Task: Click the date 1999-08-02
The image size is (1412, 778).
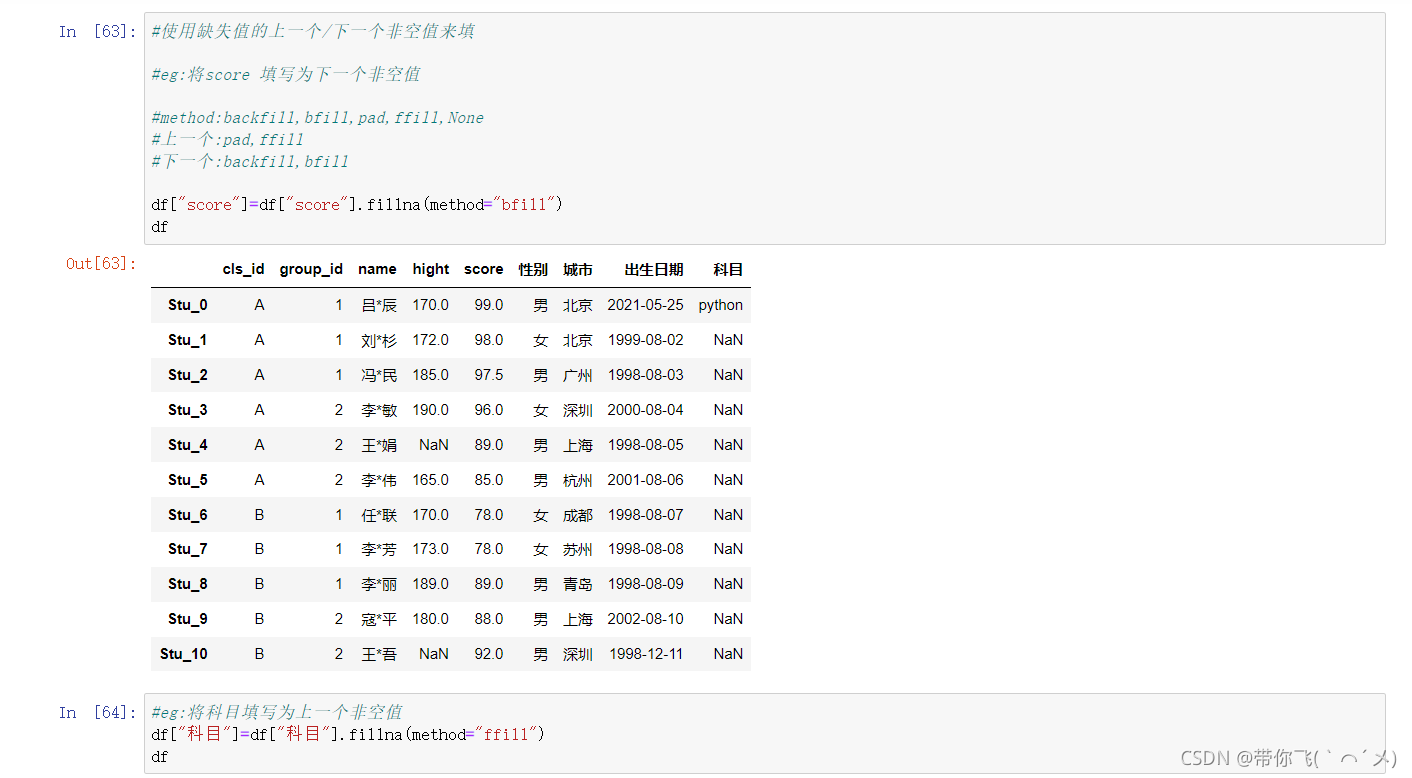Action: point(646,340)
